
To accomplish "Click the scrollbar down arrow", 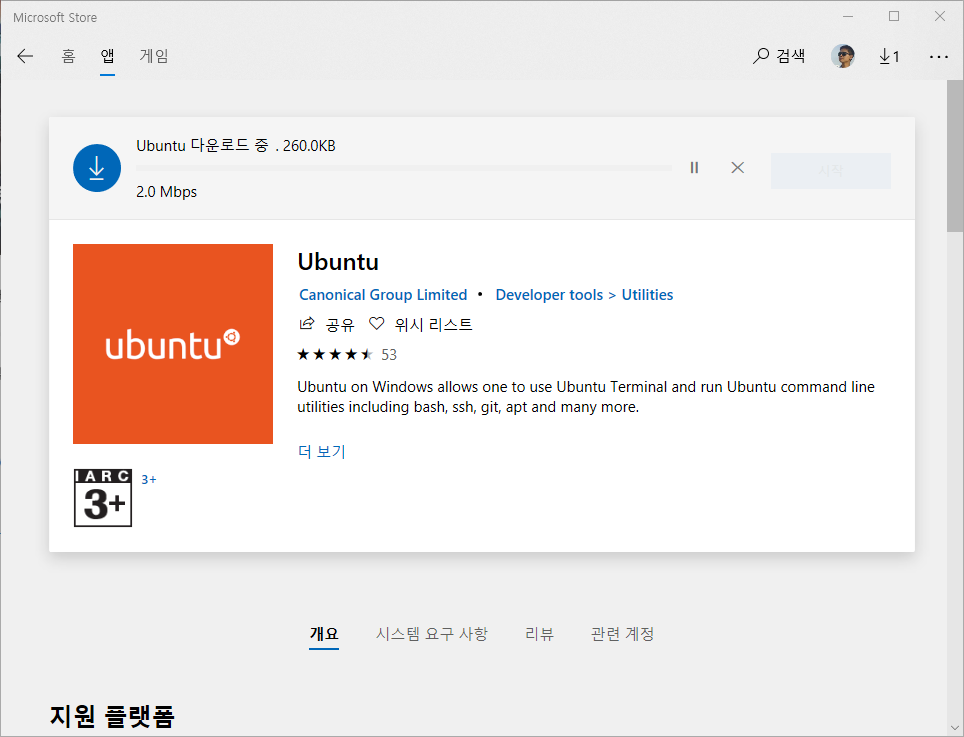I will pyautogui.click(x=955, y=728).
